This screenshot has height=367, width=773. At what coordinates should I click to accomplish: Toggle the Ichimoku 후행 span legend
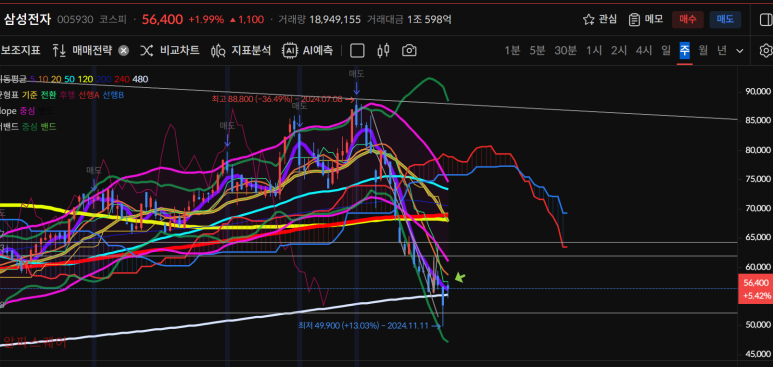tap(67, 95)
